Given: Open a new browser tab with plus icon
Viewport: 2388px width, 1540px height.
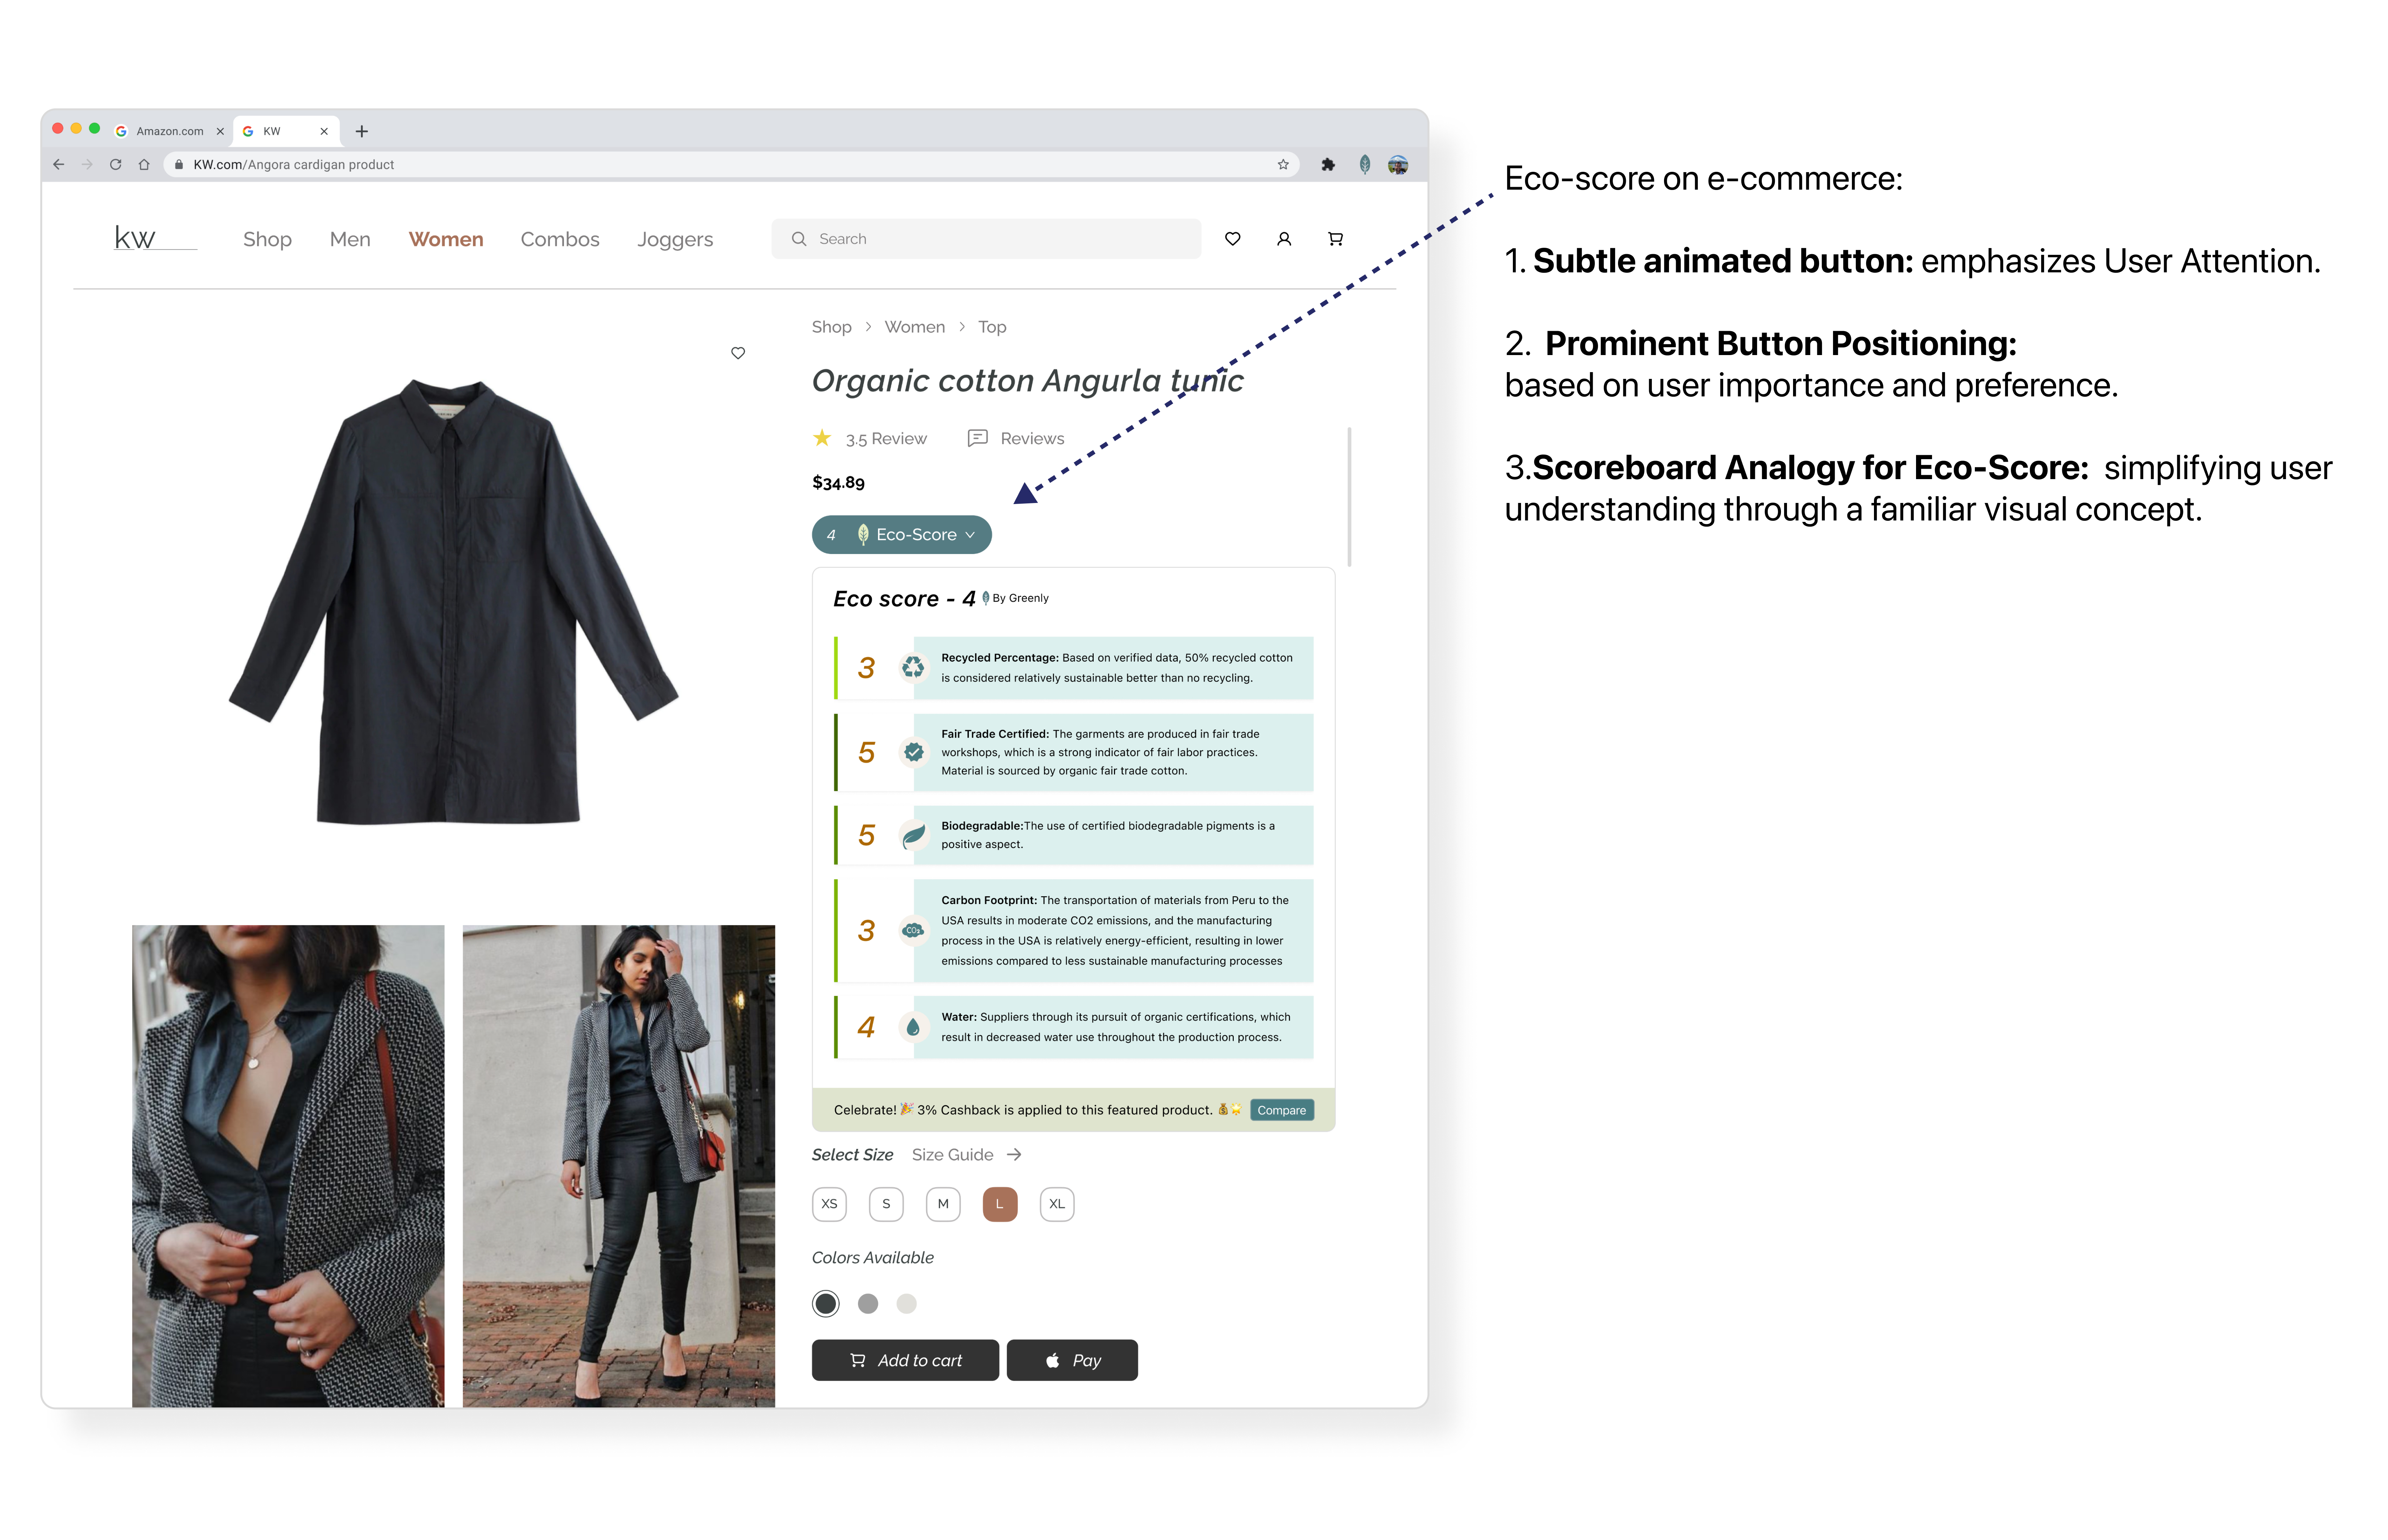Looking at the screenshot, I should [x=362, y=131].
